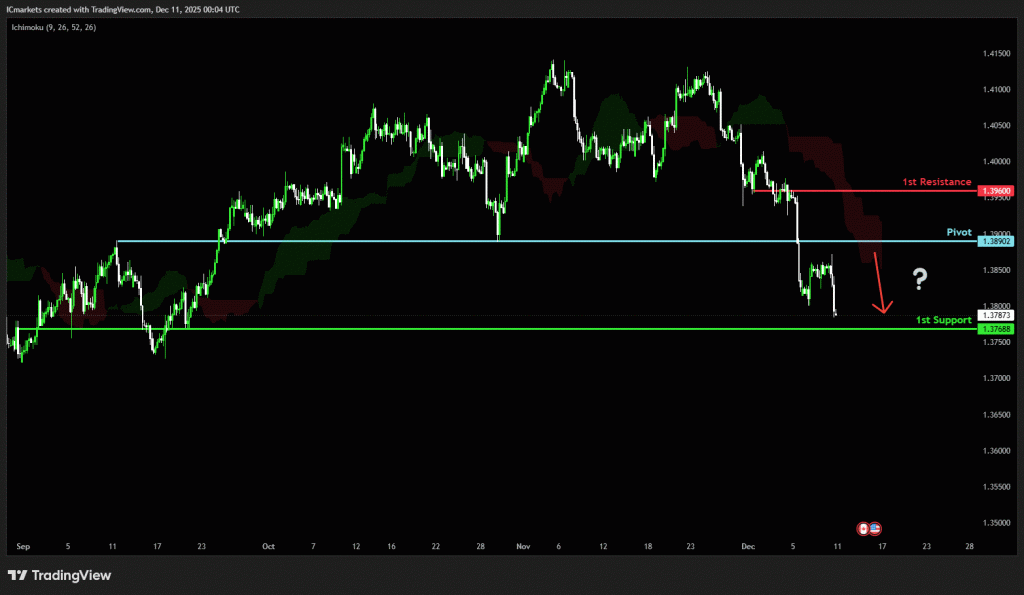Viewport: 1024px width, 595px height.
Task: Click the Oct label on time axis
Action: (267, 547)
